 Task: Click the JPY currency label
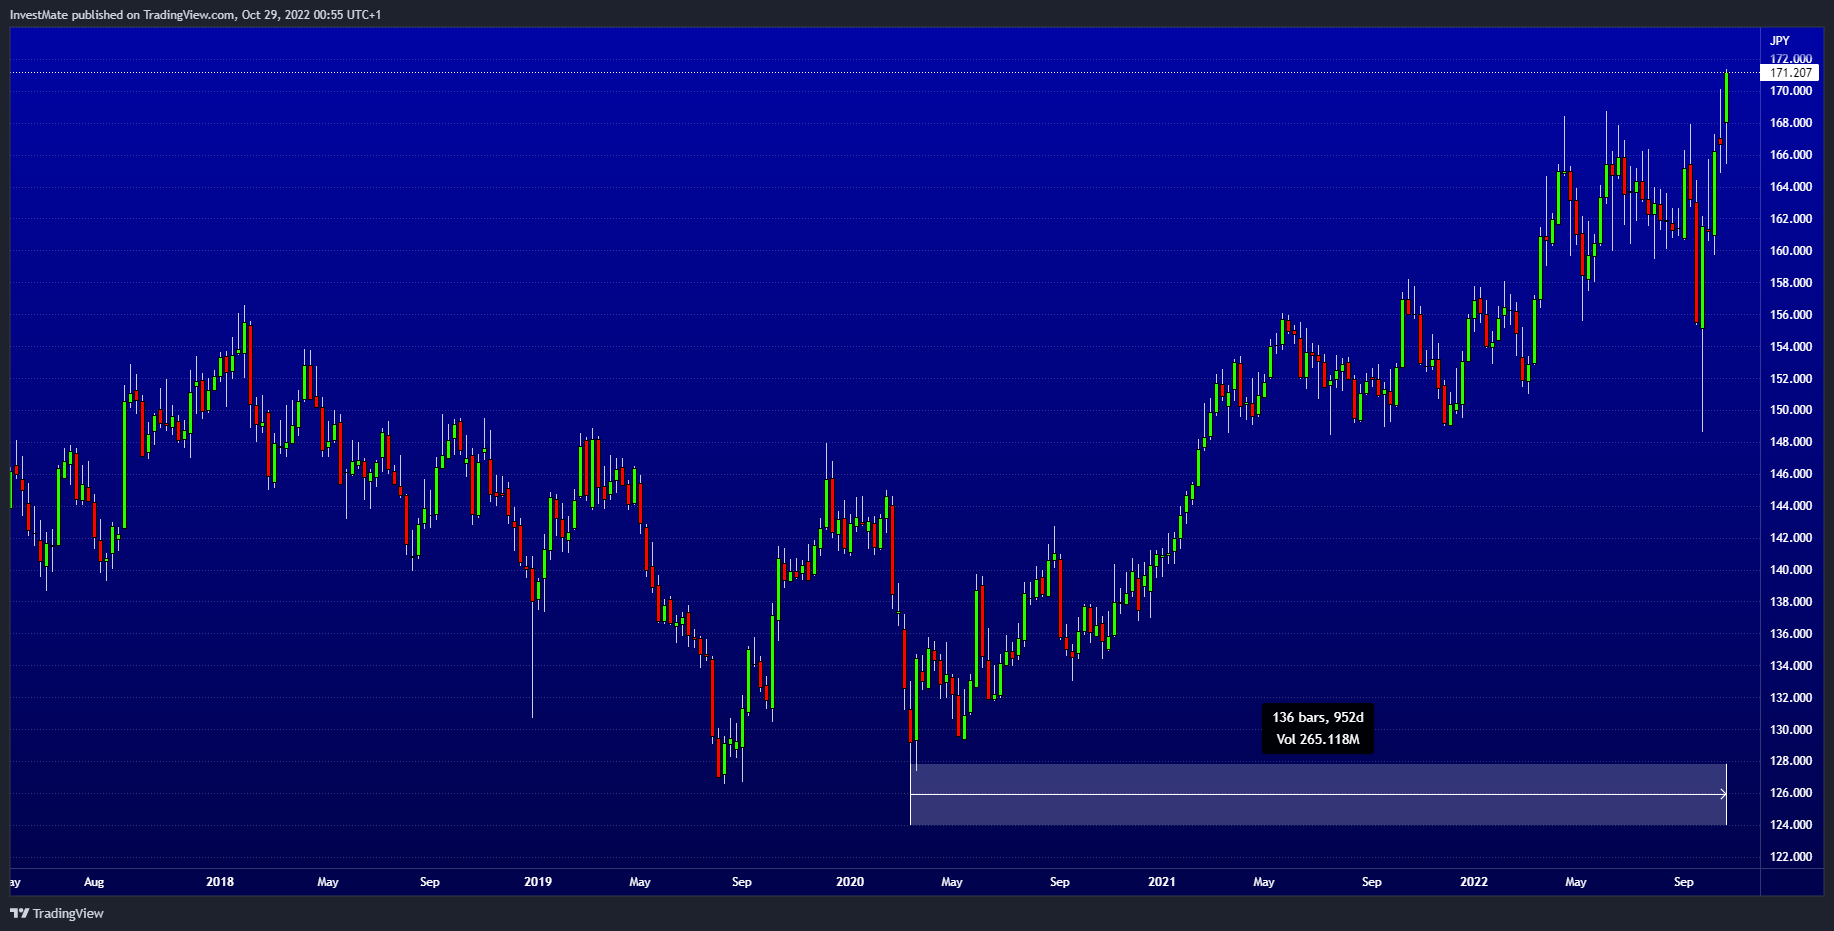(x=1780, y=41)
